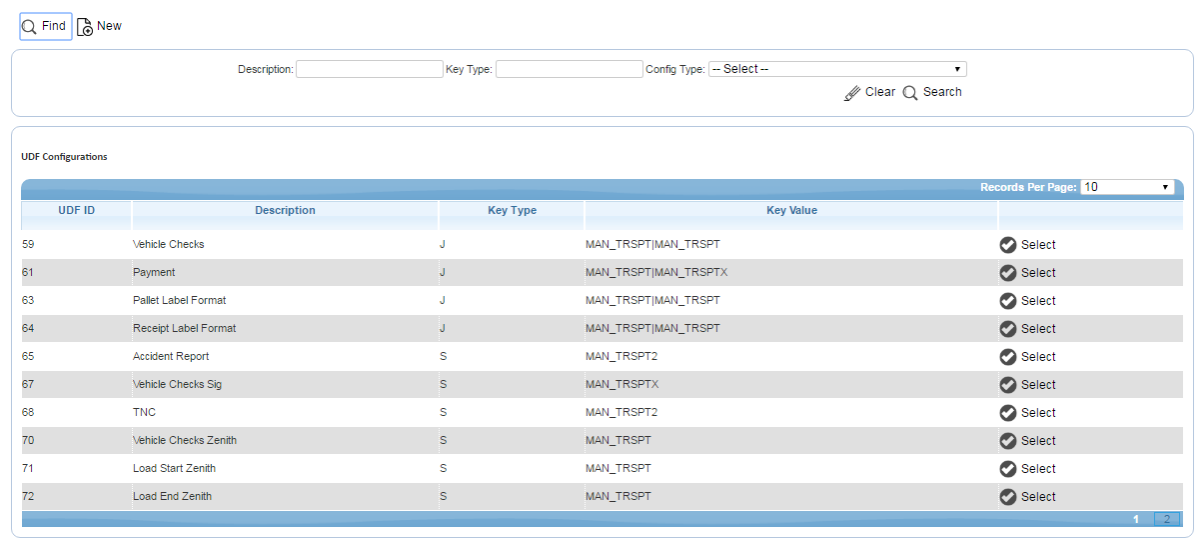Click the checkmark icon for Vehicle Checks Sig
The width and height of the screenshot is (1202, 548).
1008,385
